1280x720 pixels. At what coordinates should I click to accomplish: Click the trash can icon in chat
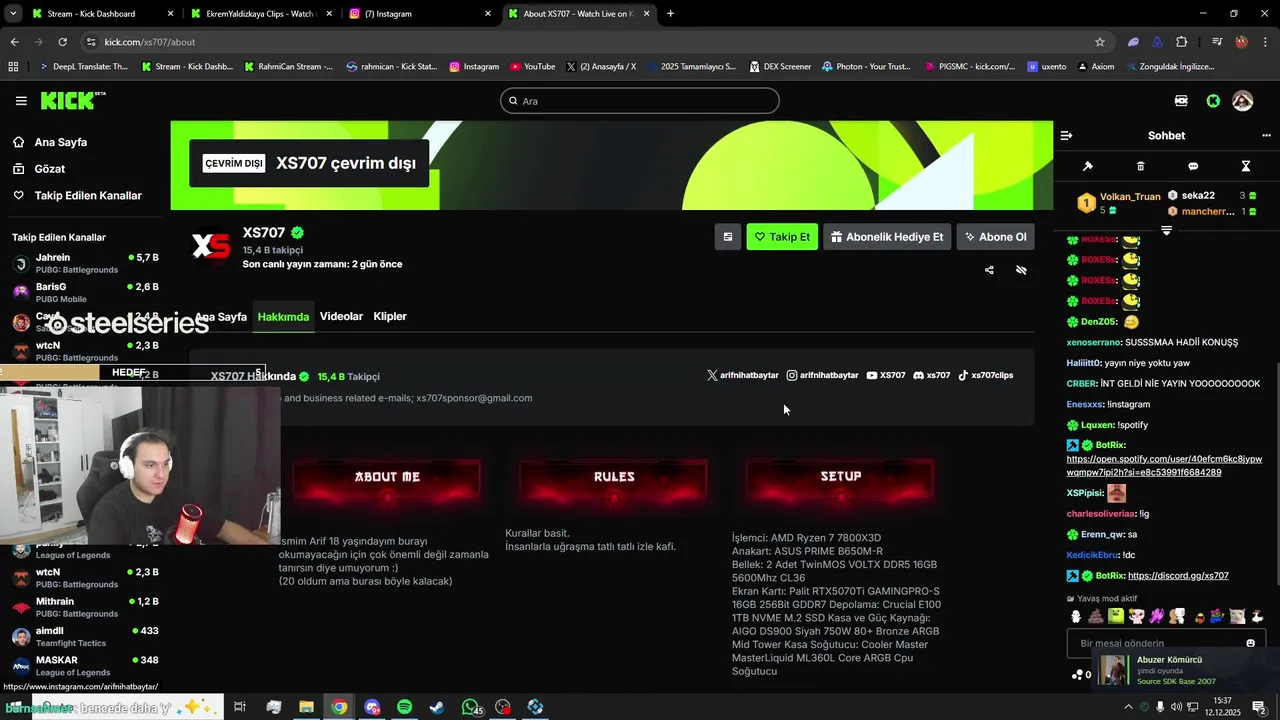click(1141, 166)
